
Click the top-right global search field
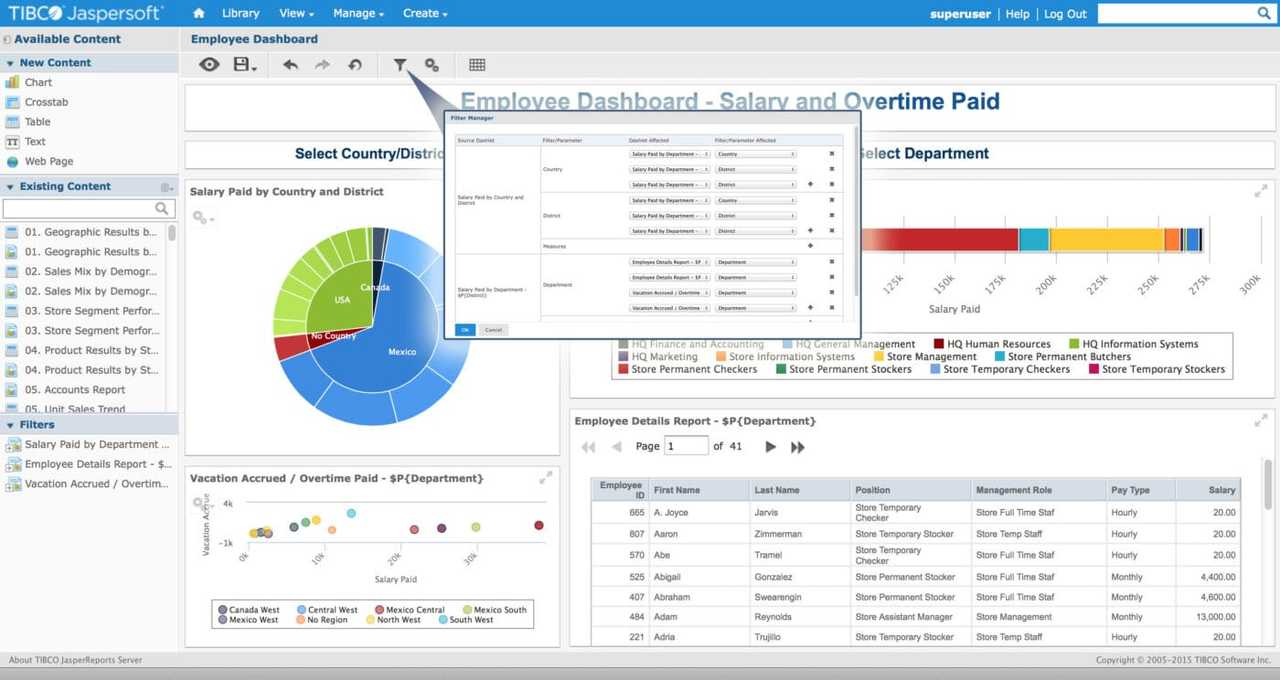[x=1177, y=13]
